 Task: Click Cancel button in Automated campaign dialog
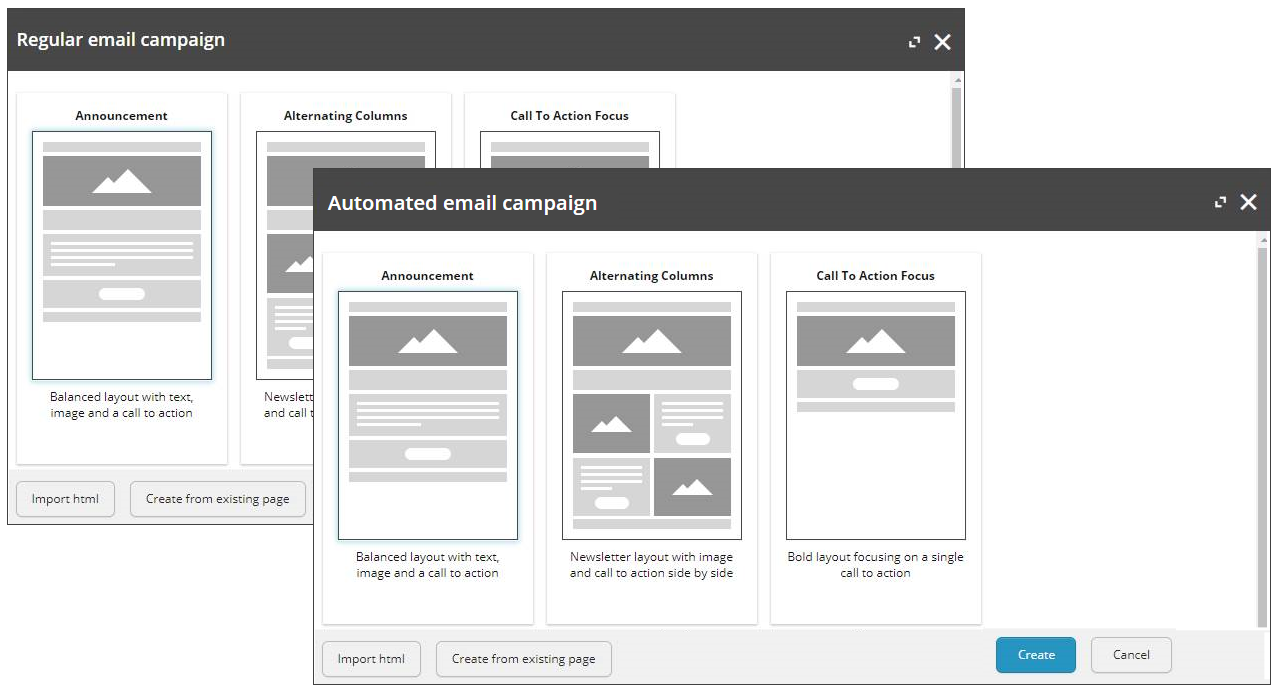pos(1131,655)
